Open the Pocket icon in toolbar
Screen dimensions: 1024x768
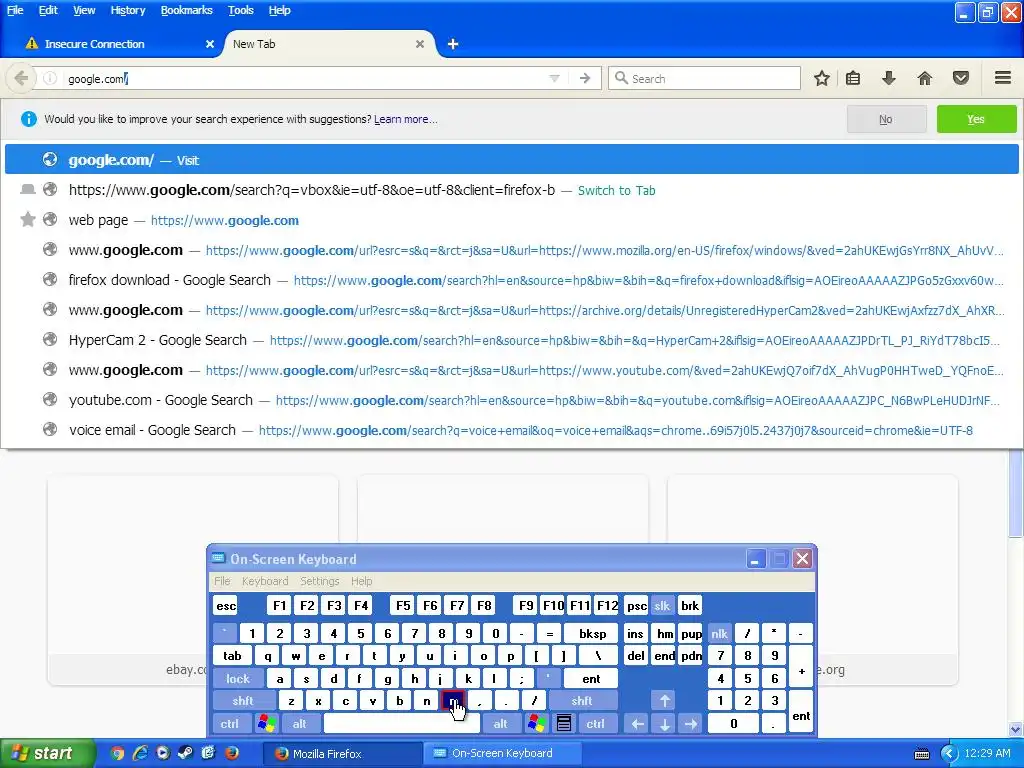[x=960, y=78]
